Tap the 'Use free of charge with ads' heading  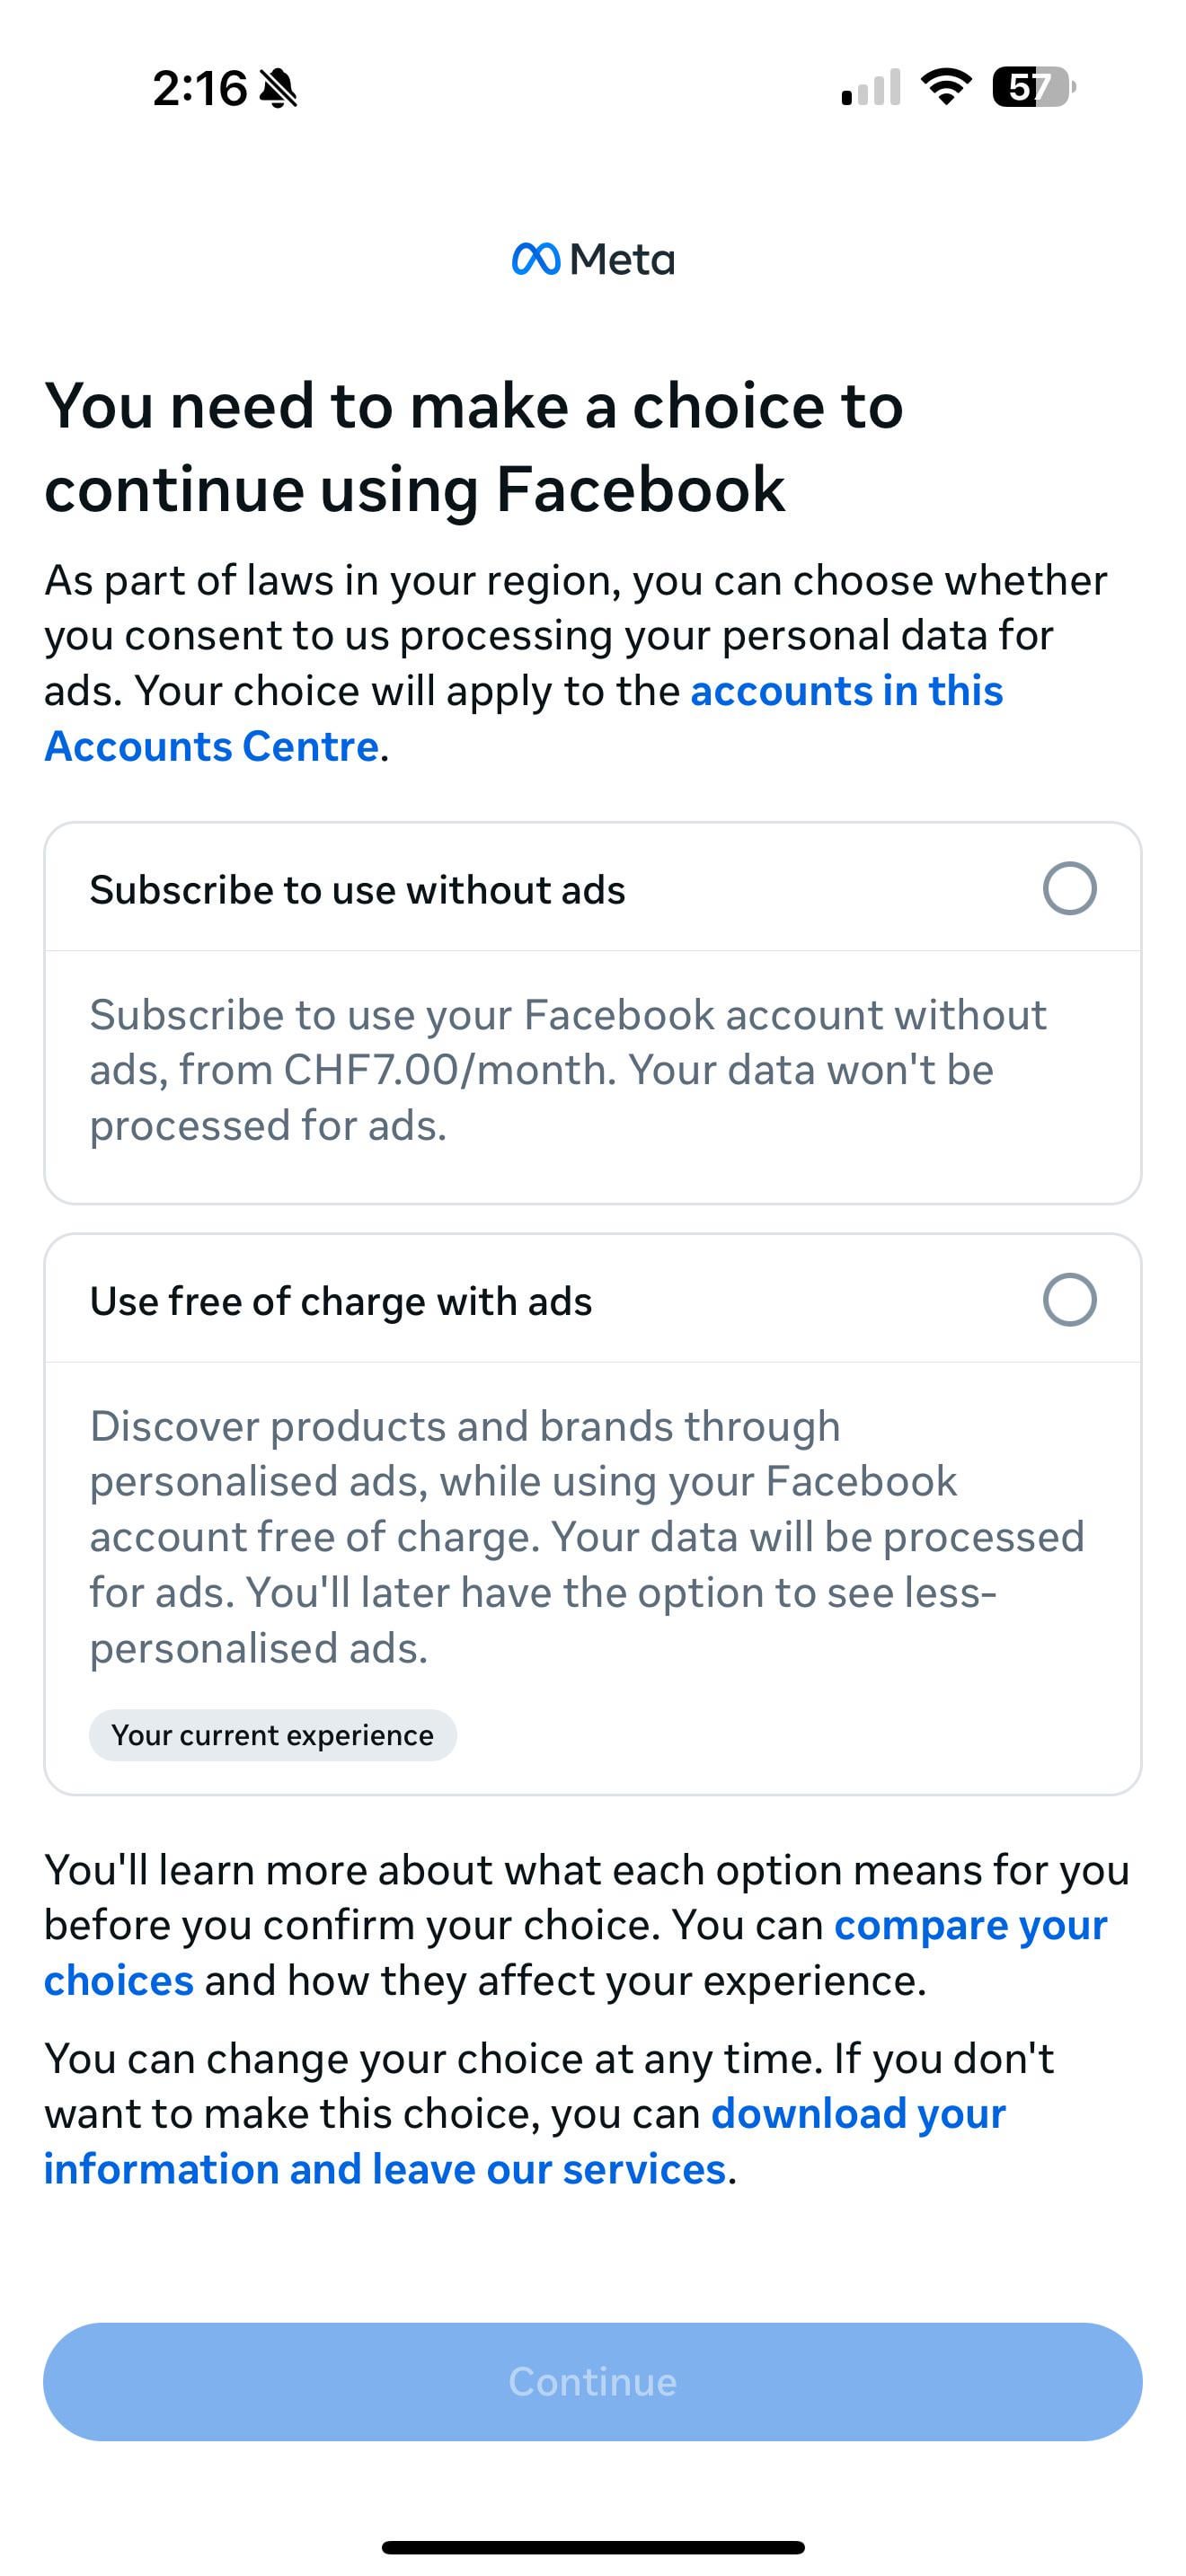[x=341, y=1300]
